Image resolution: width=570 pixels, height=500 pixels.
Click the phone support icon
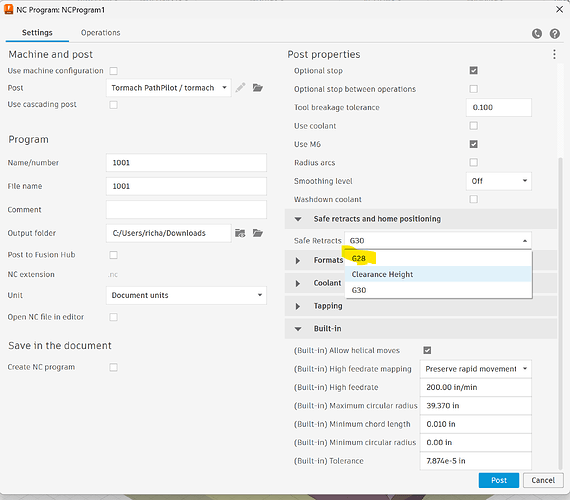[537, 34]
